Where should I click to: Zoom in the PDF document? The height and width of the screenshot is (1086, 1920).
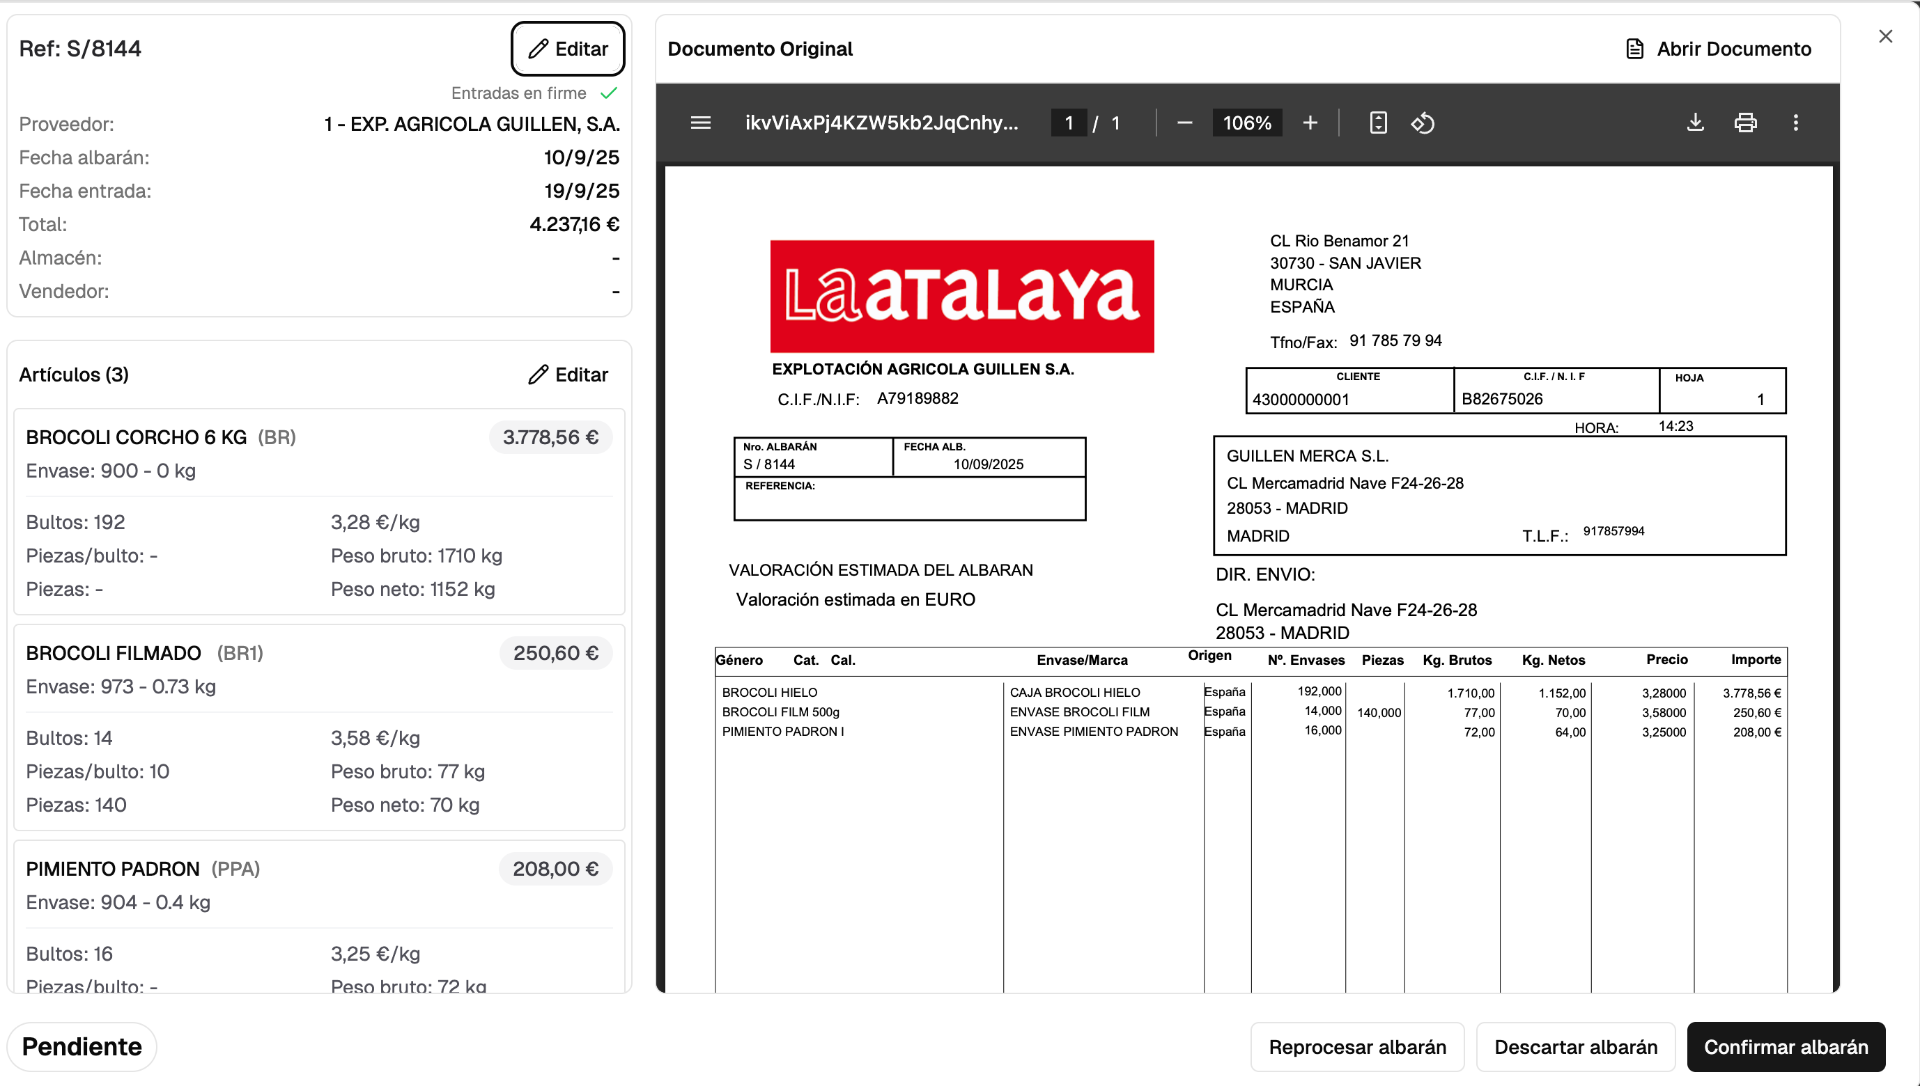coord(1310,123)
